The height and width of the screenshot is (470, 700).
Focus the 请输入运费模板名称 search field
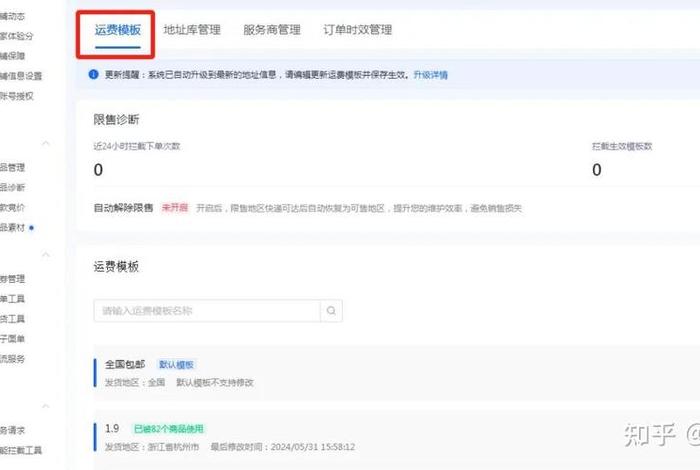[207, 311]
